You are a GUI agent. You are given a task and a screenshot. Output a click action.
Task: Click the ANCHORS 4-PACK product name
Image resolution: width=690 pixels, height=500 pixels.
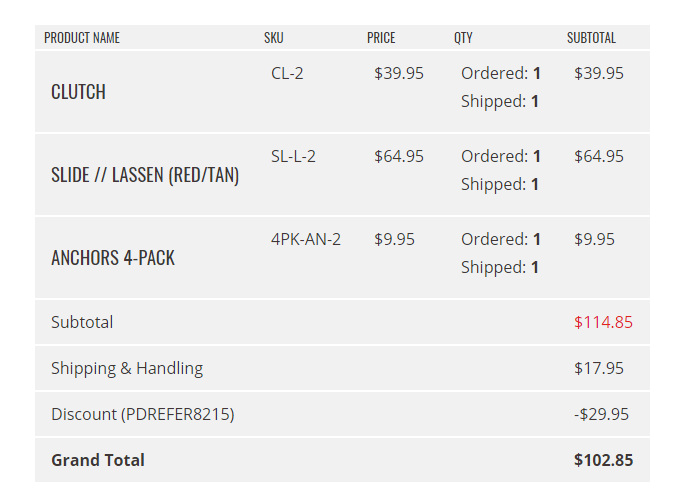pyautogui.click(x=113, y=258)
